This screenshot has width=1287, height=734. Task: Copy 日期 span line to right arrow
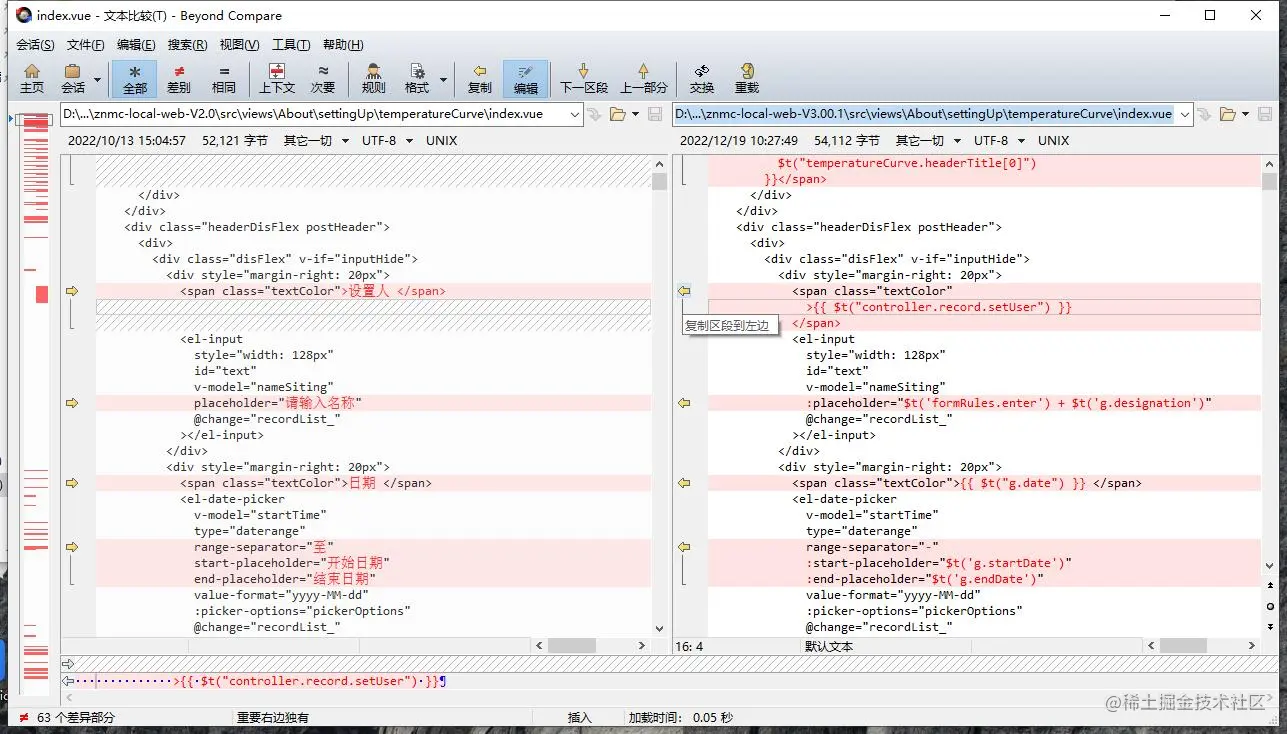(x=72, y=483)
